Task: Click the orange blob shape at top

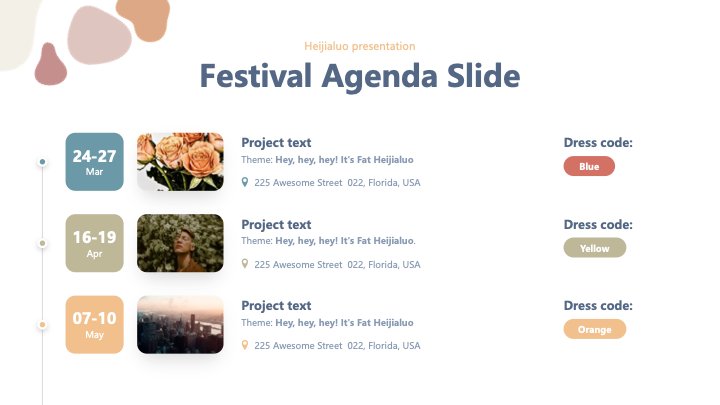Action: tap(144, 19)
